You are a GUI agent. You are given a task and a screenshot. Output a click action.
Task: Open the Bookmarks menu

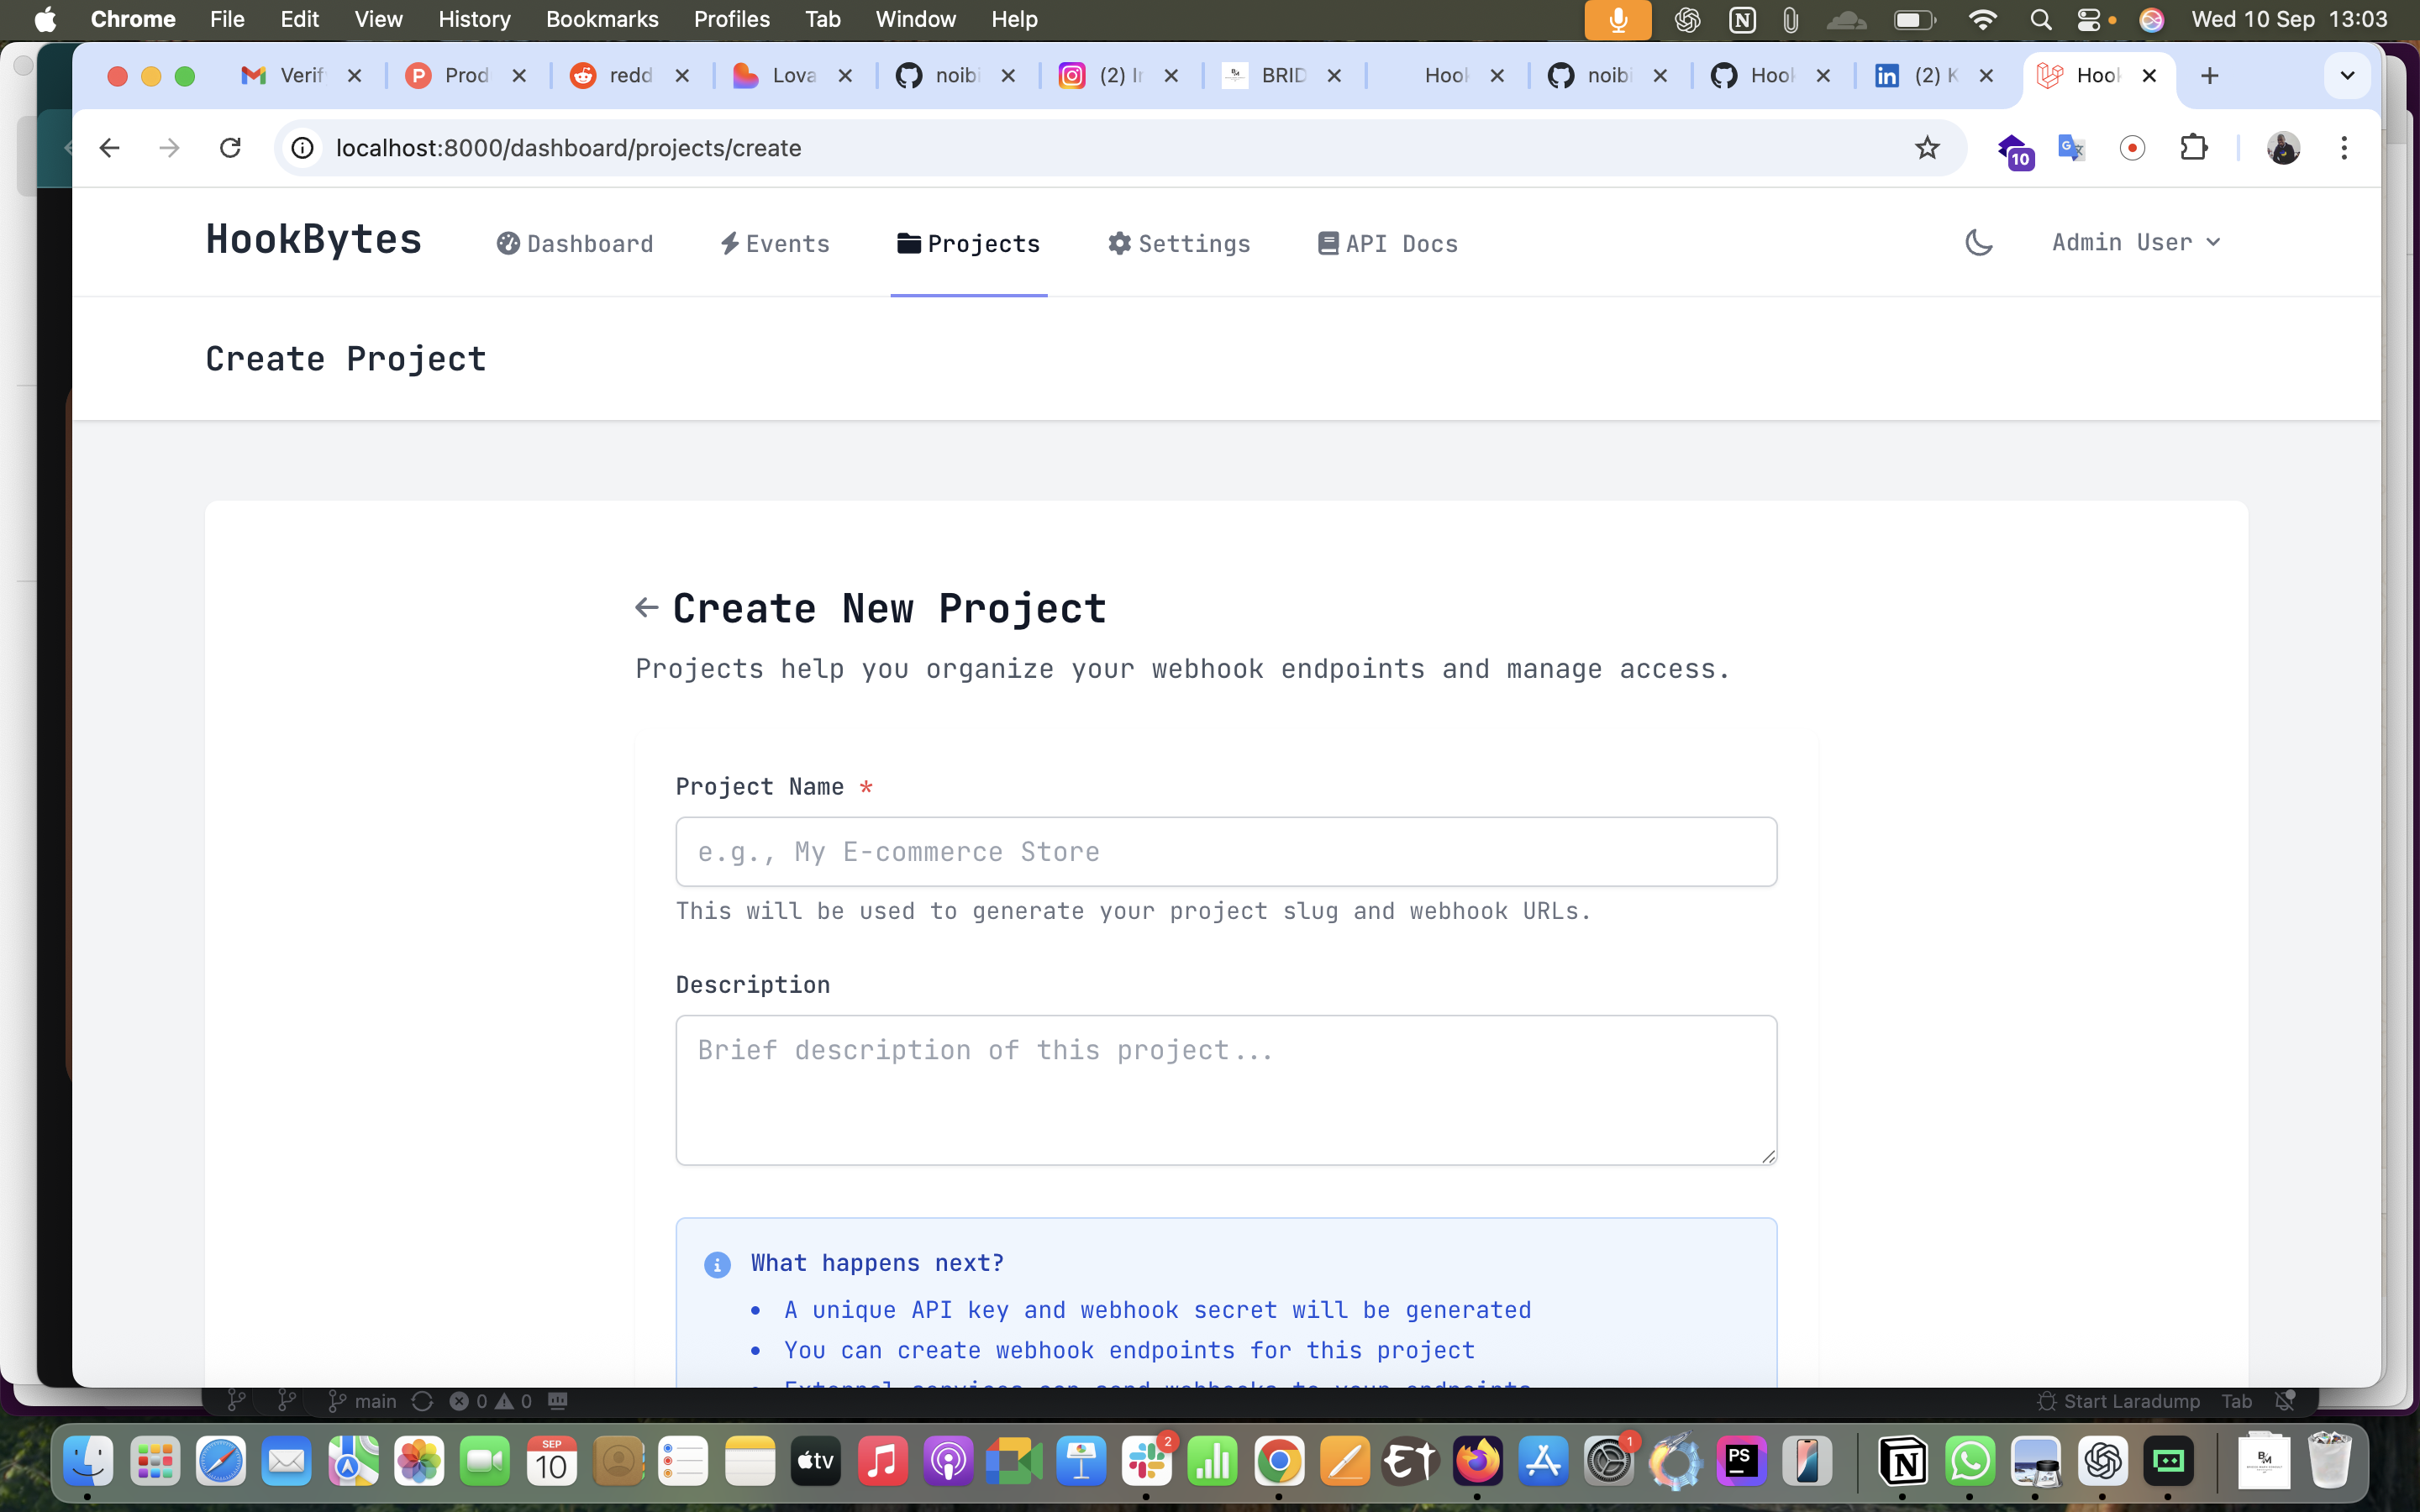[x=602, y=19]
